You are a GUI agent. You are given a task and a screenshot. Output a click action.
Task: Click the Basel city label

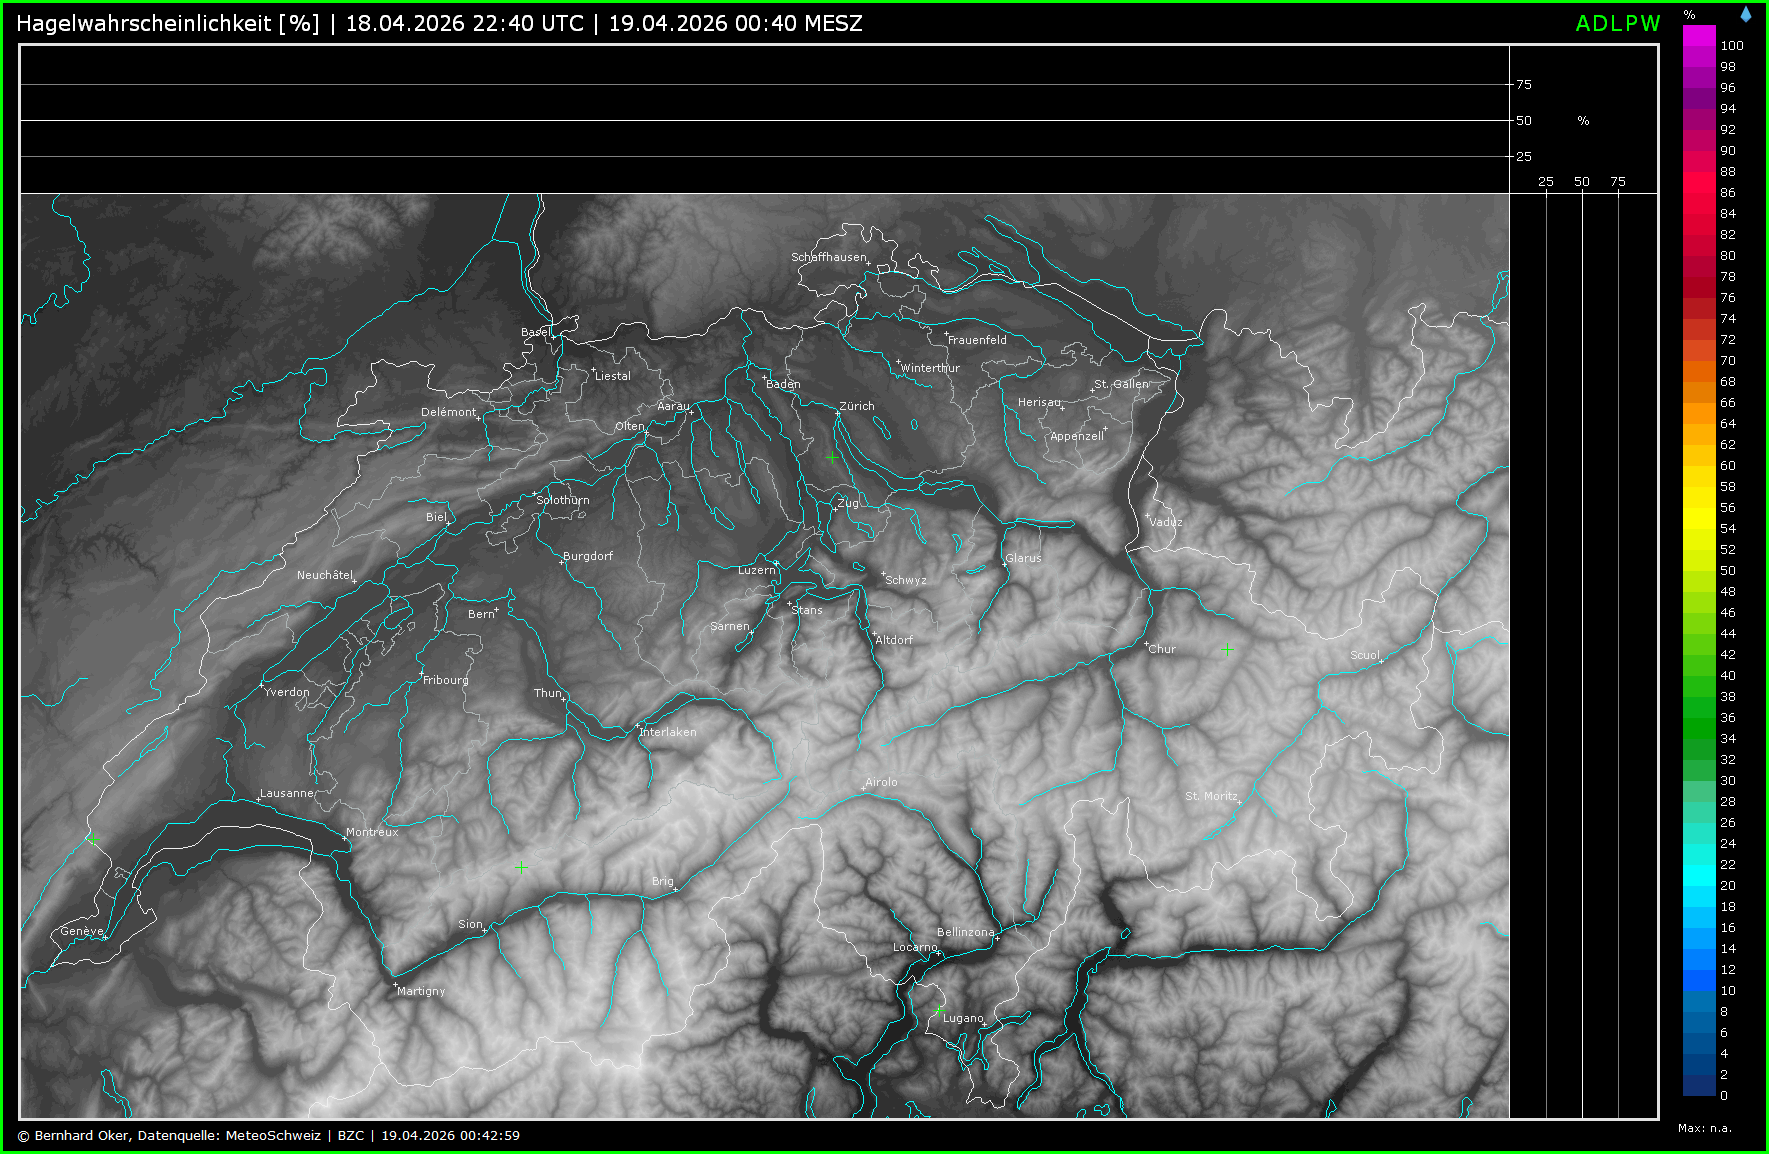tap(534, 332)
